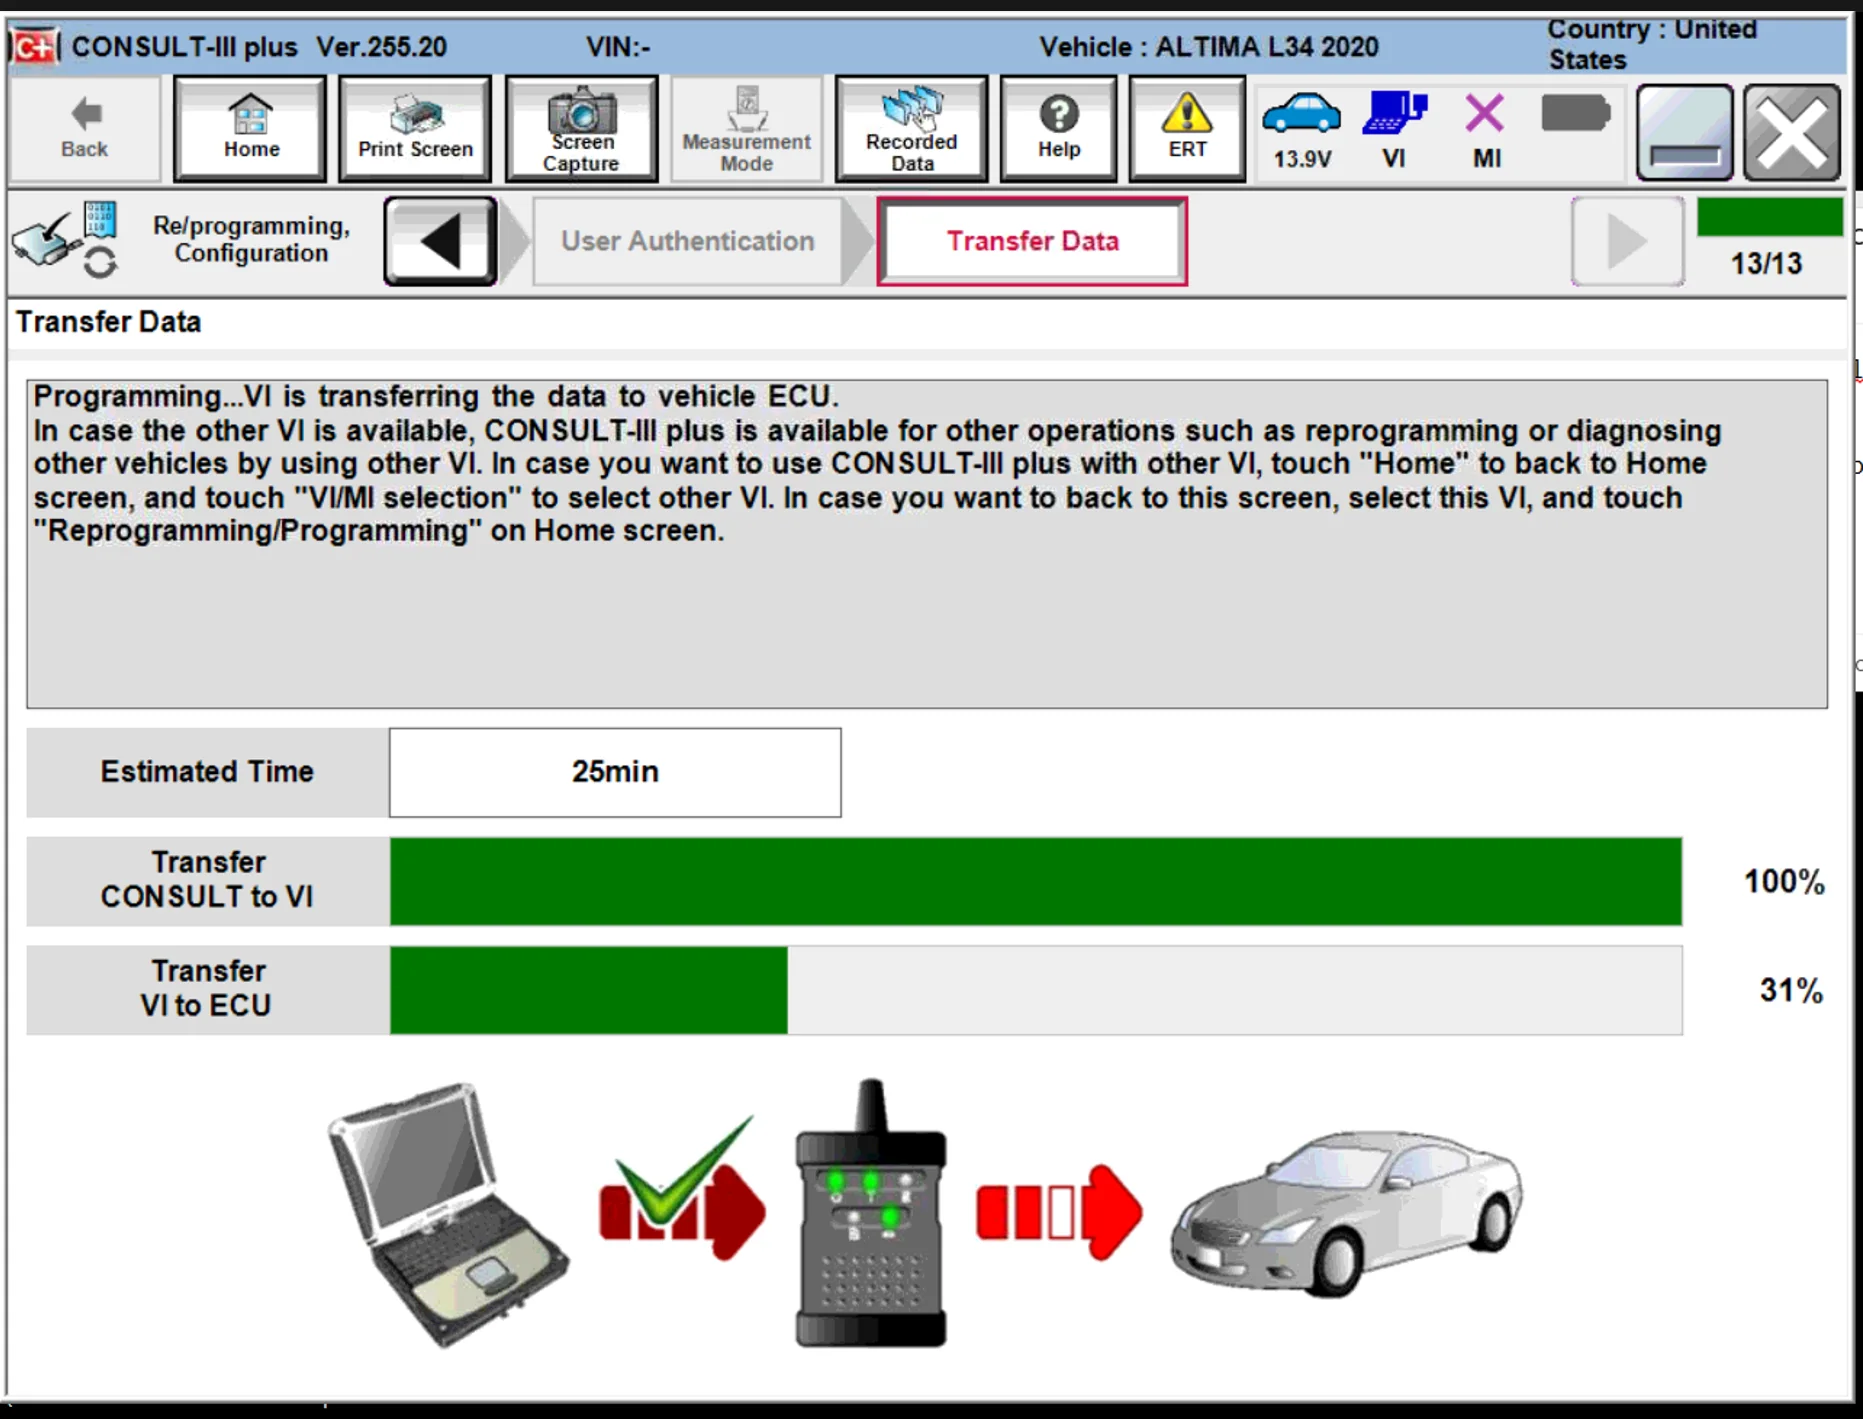Screen dimensions: 1863x1419
Task: Click the MI selection indicator
Action: coord(1485,128)
